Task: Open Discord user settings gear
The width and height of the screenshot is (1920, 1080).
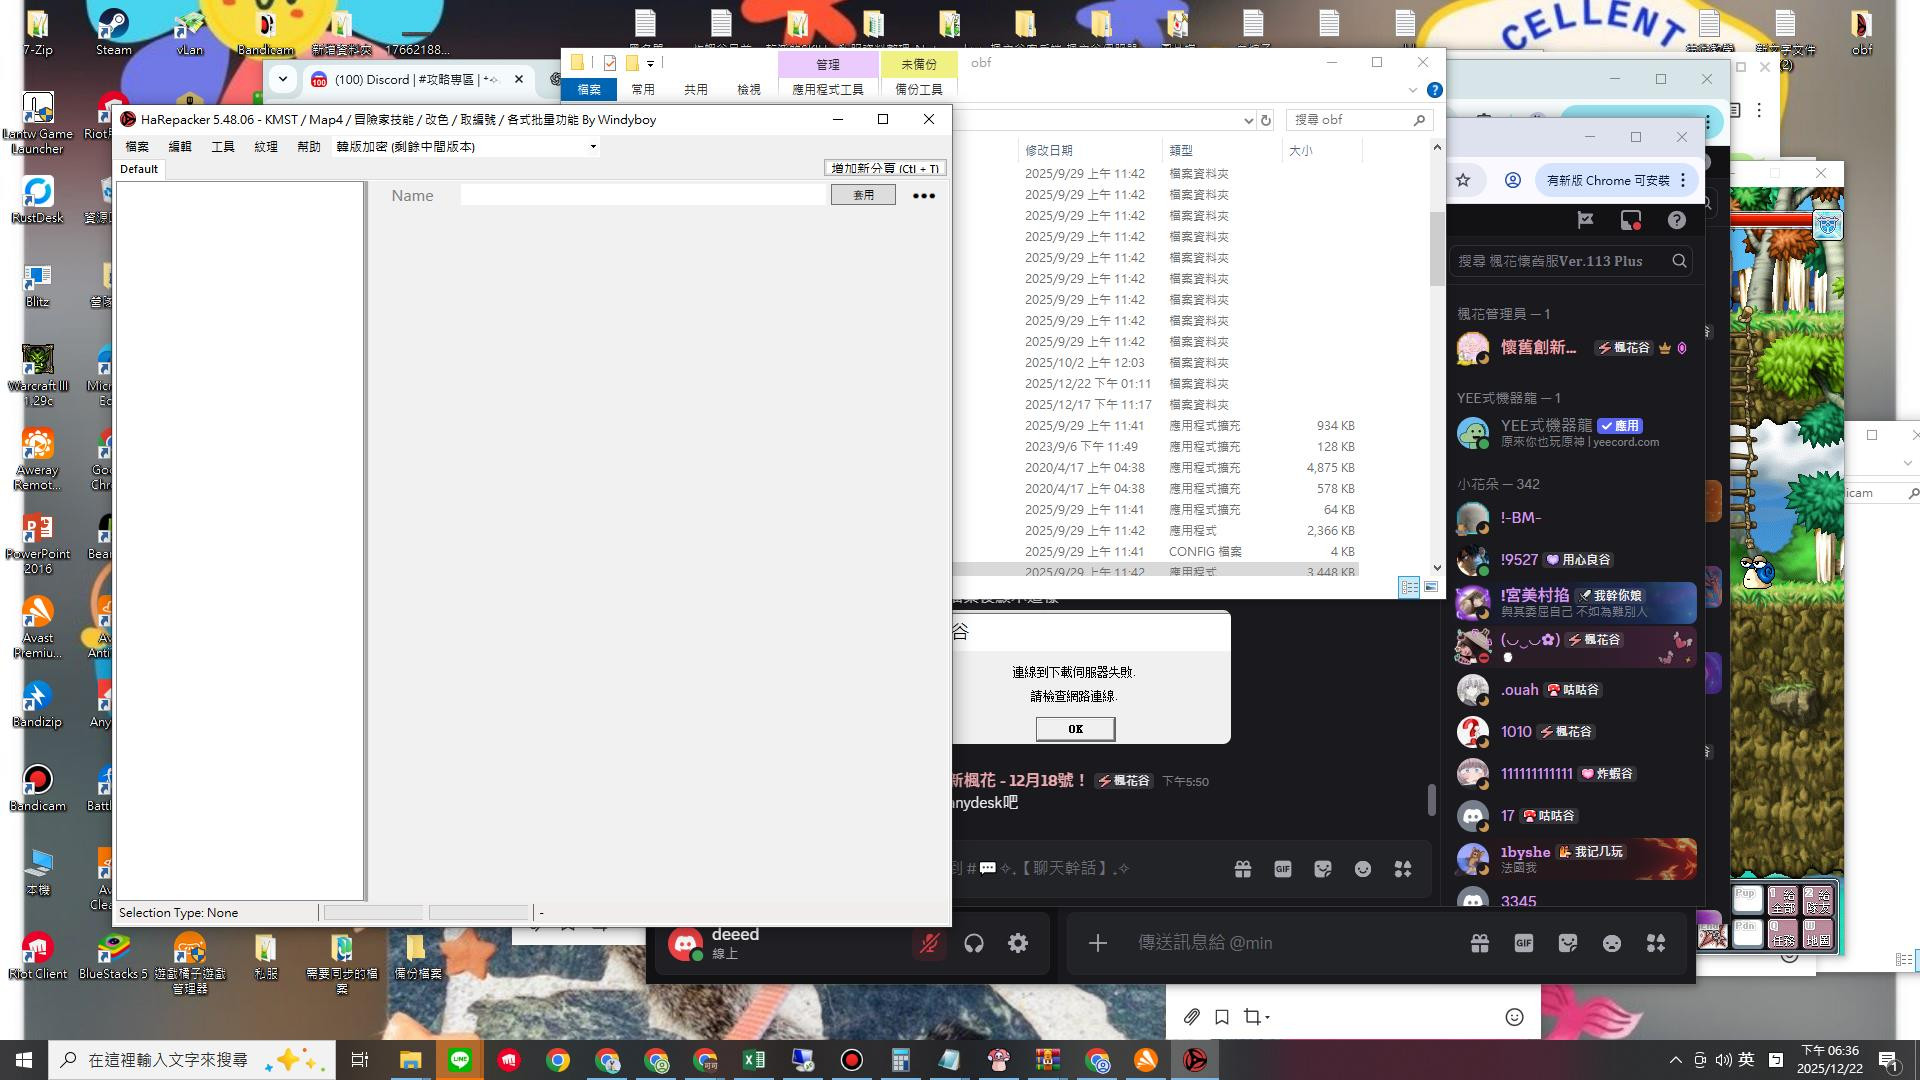Action: point(1018,944)
